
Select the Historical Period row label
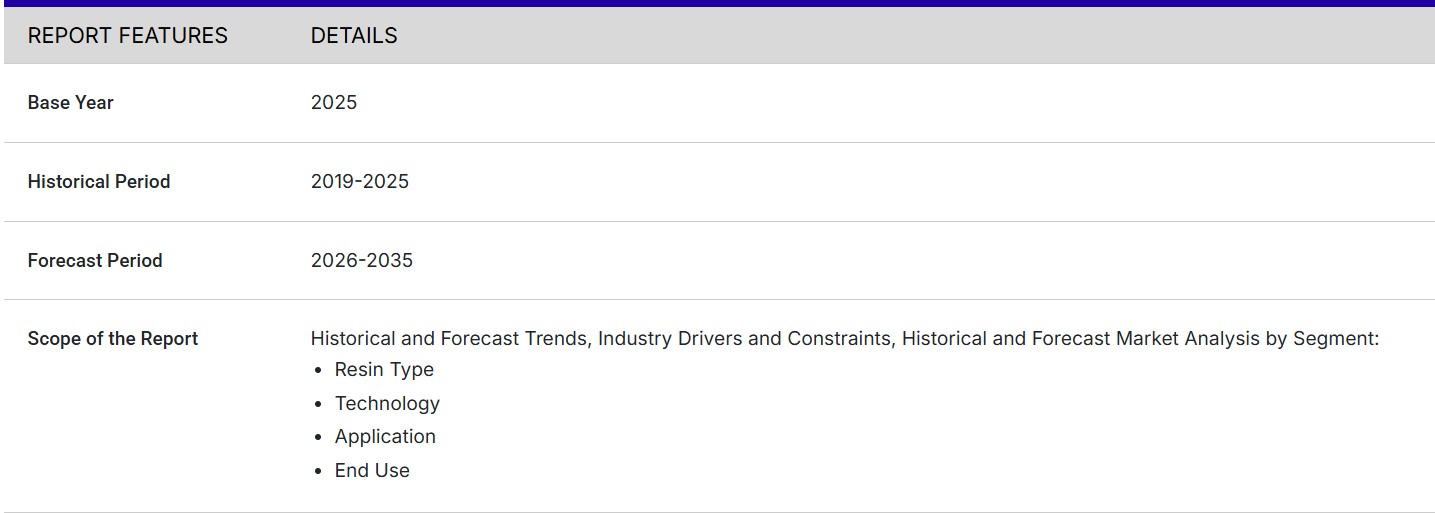99,182
